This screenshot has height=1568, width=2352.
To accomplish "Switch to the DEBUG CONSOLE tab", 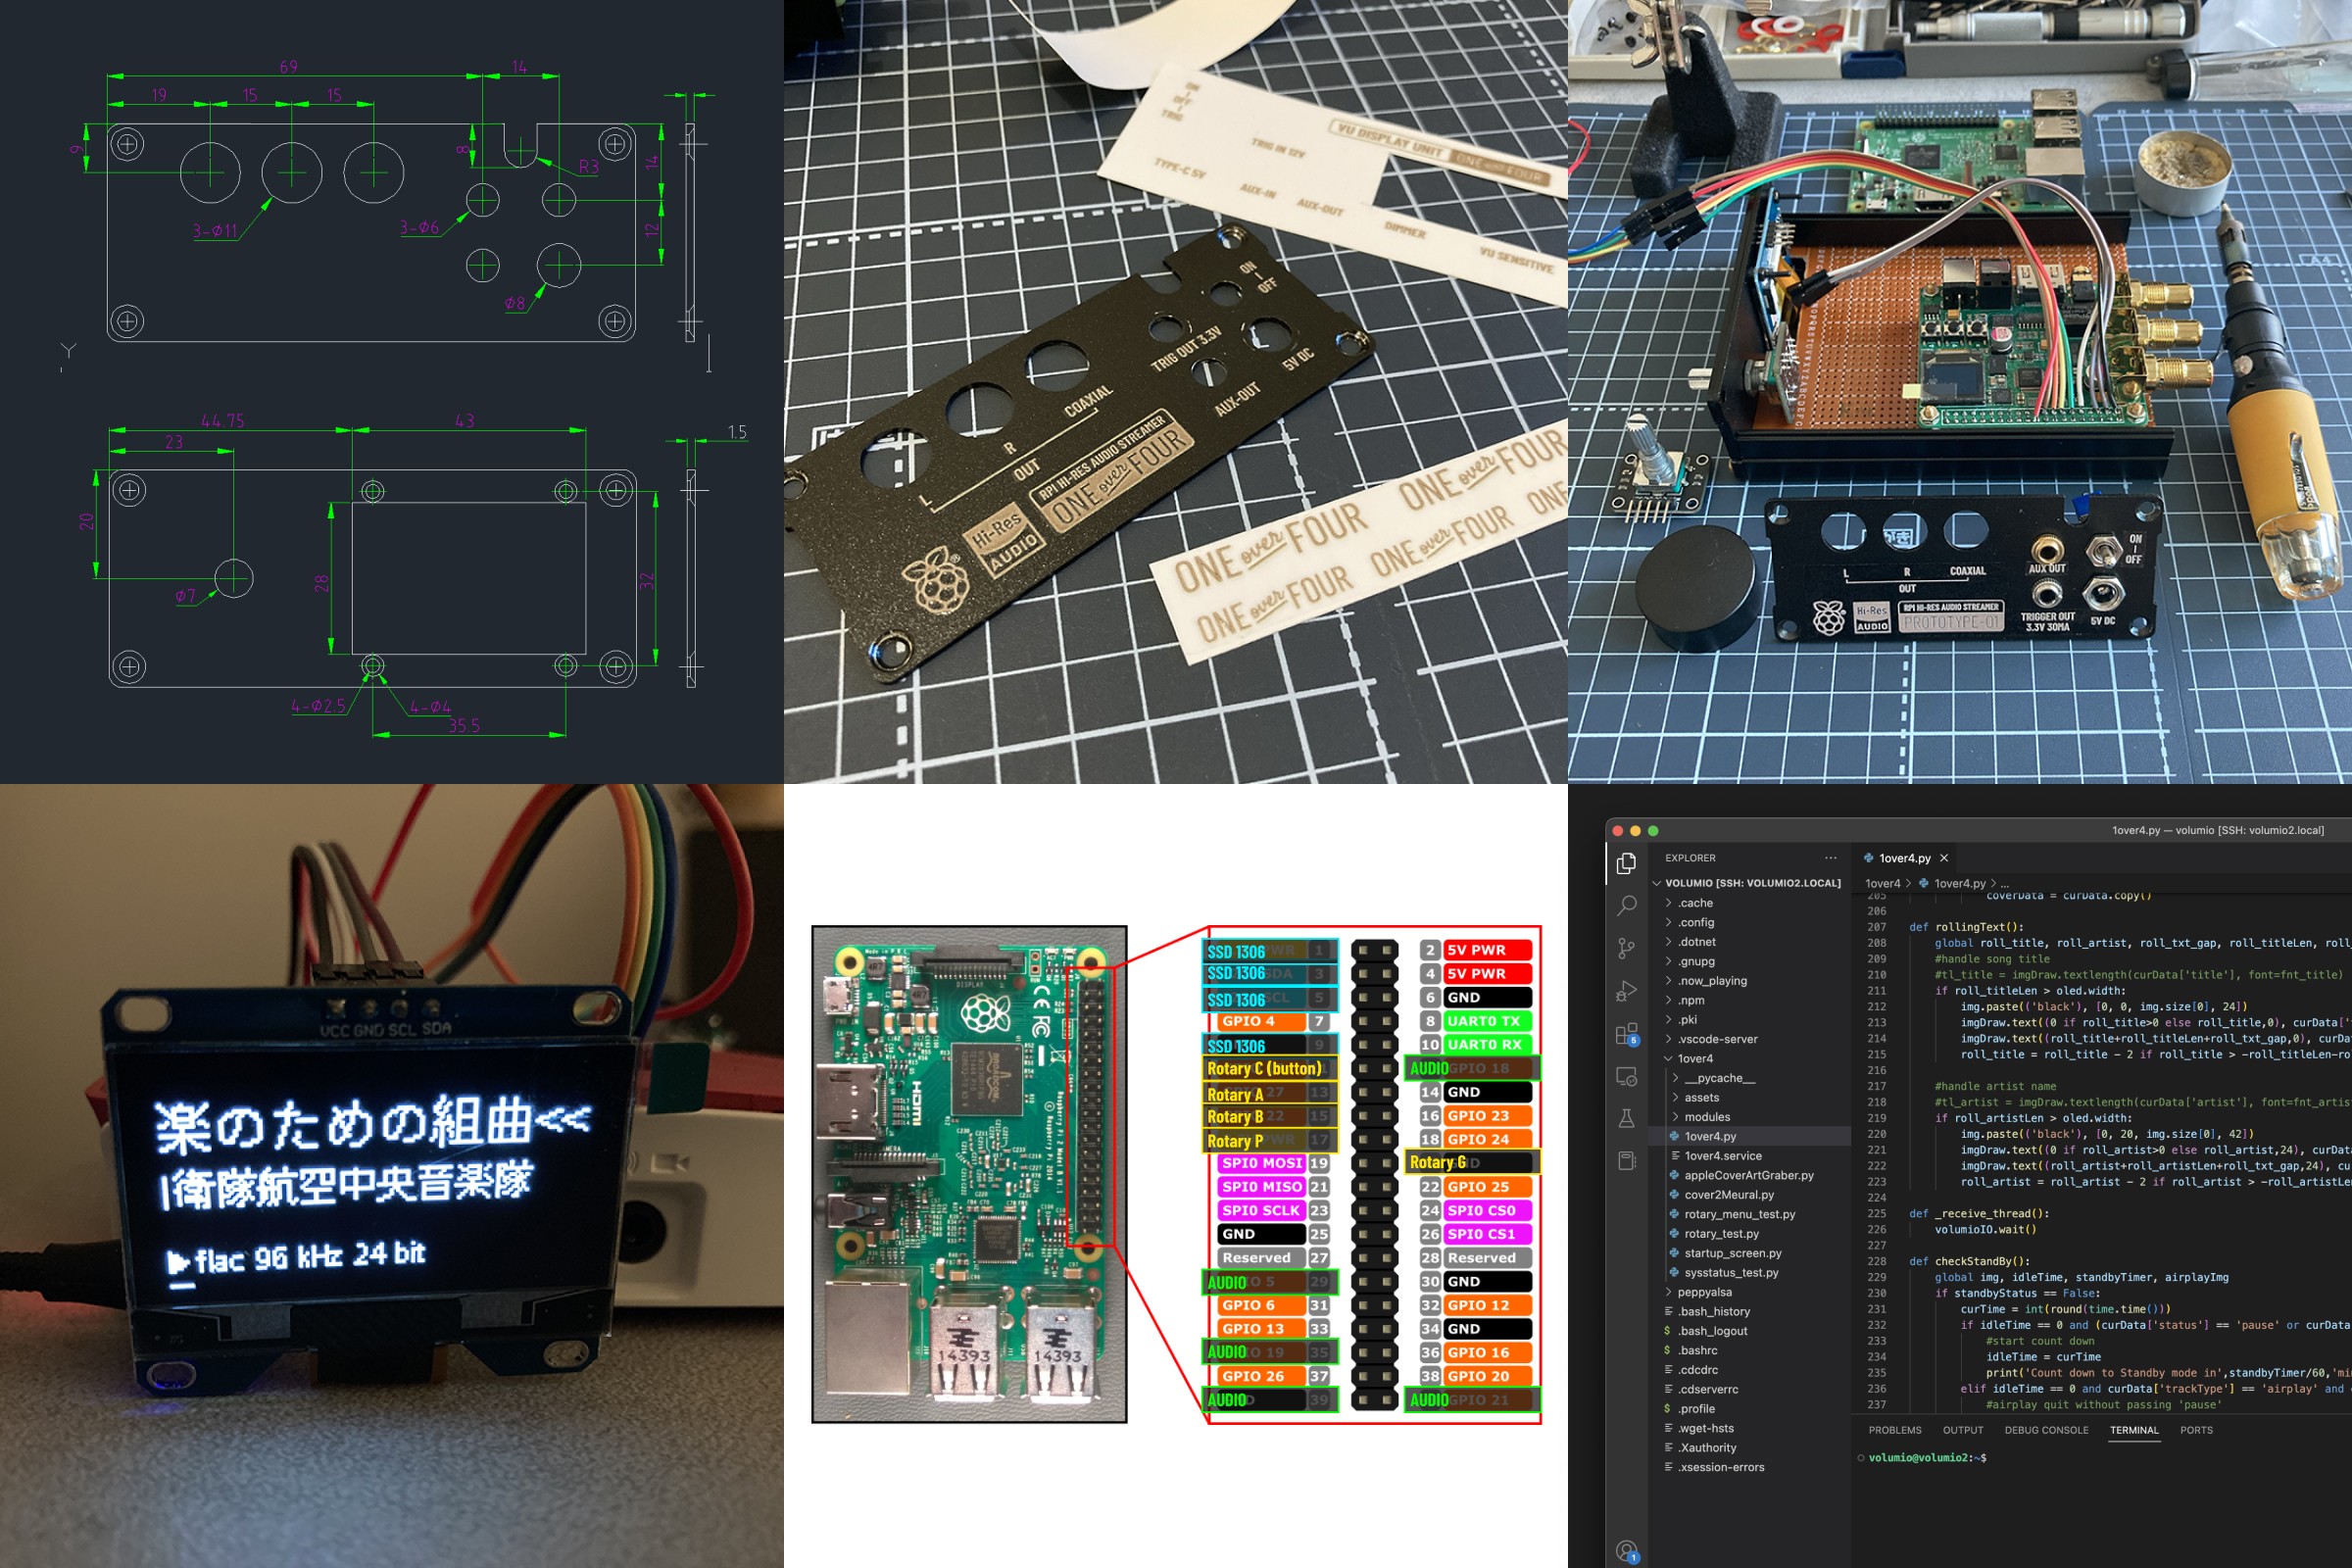I will [x=2046, y=1430].
